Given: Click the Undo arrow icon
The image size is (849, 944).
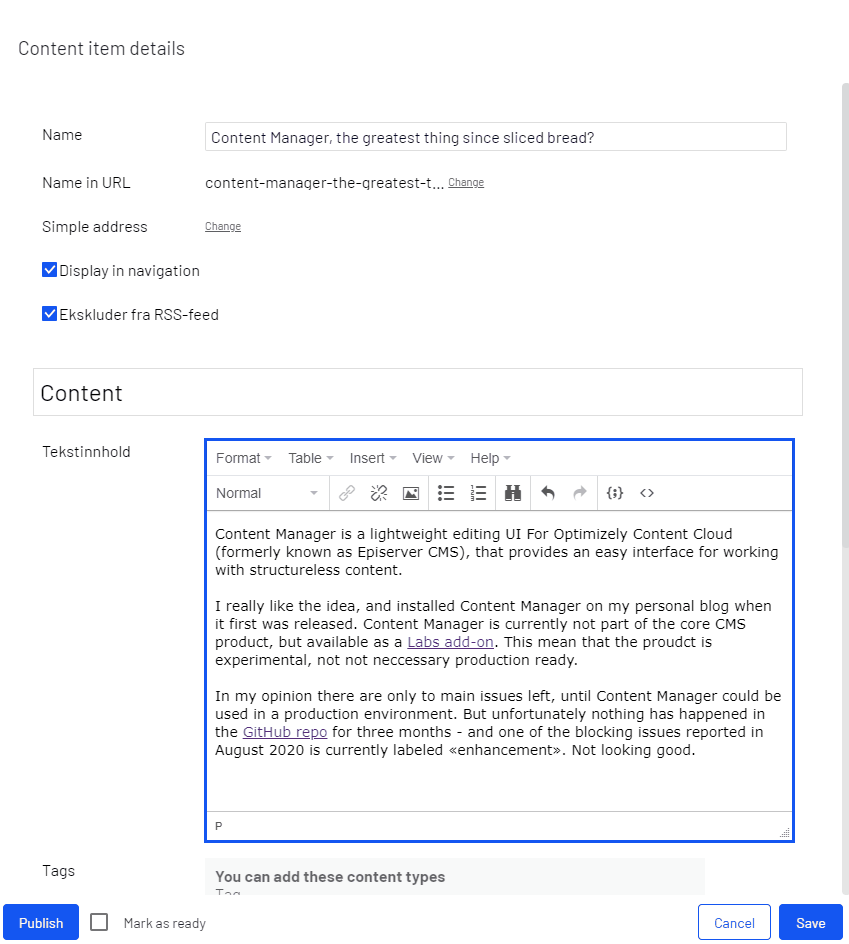Looking at the screenshot, I should [x=547, y=493].
